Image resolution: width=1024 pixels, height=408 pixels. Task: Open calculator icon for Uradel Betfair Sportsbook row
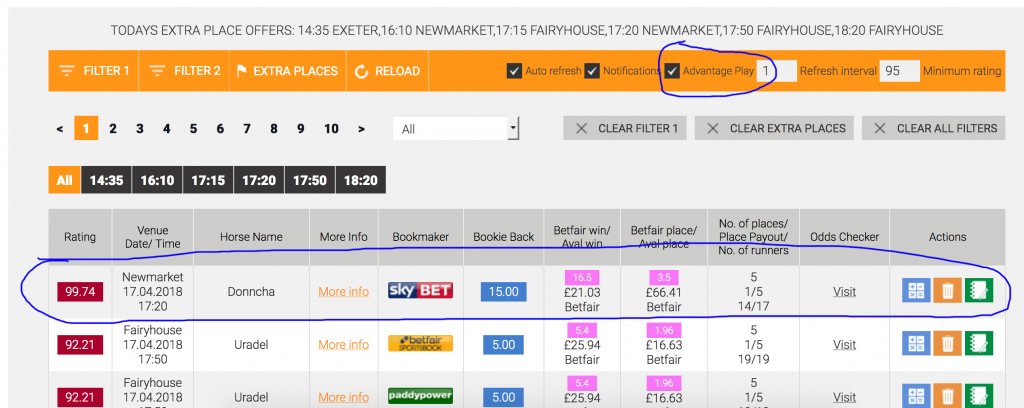pyautogui.click(x=916, y=345)
